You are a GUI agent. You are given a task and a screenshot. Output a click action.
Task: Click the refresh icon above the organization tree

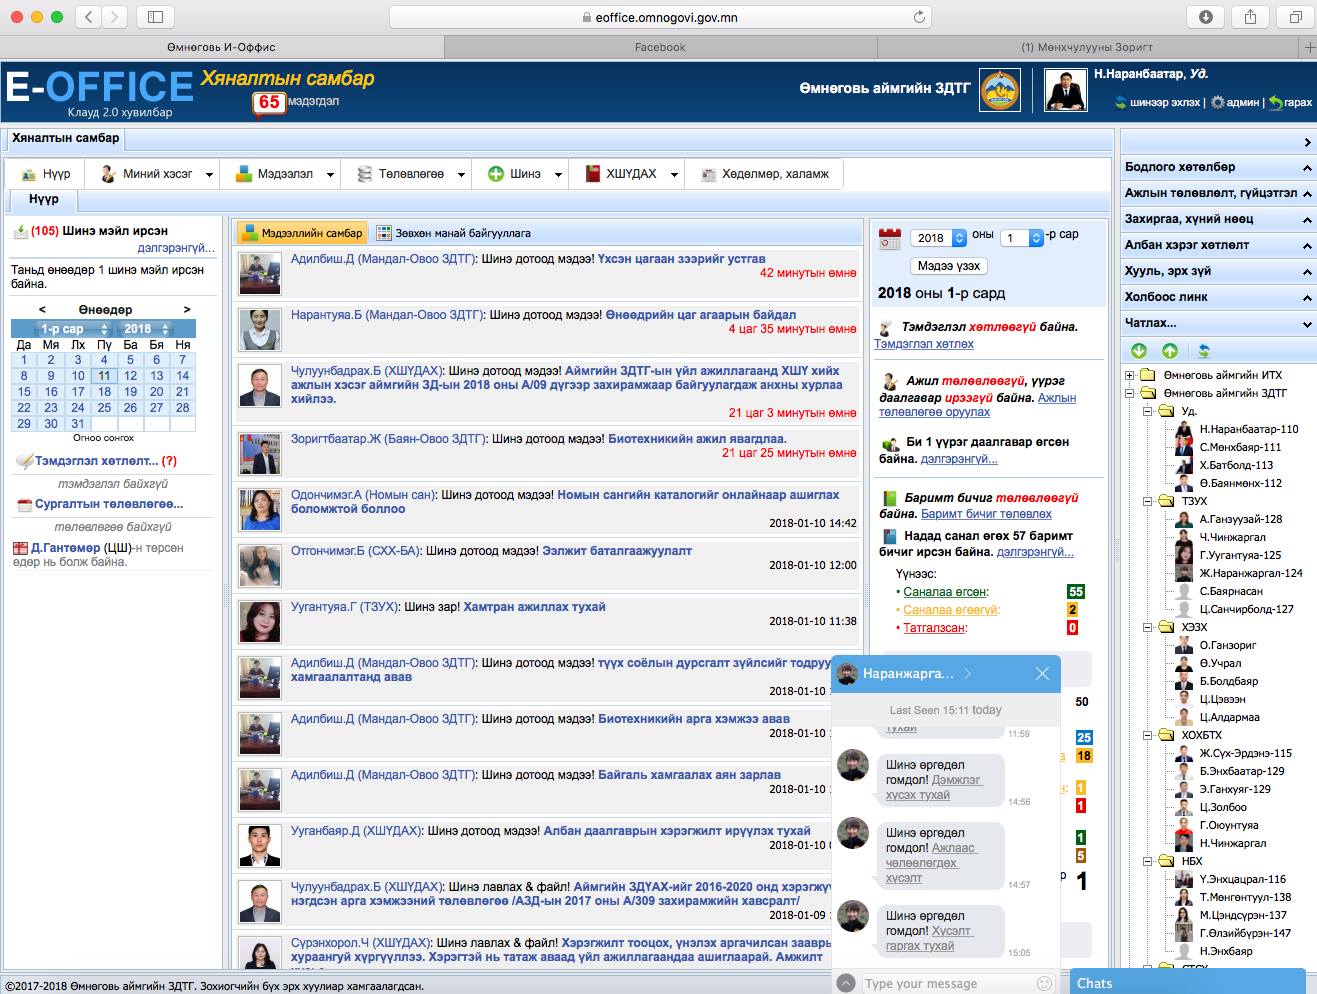click(1204, 350)
